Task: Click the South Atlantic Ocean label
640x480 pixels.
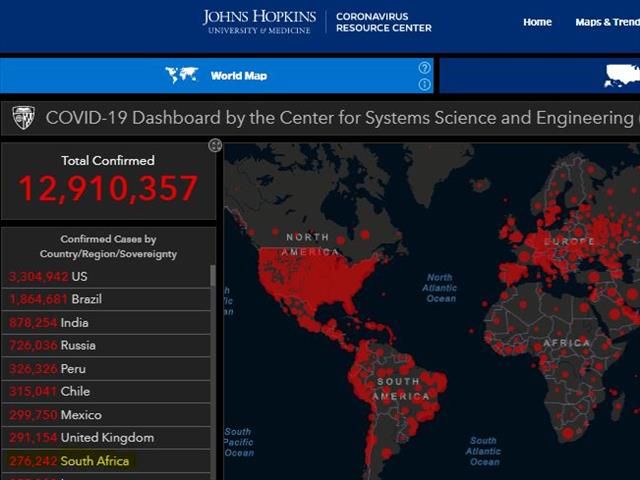Action: coord(484,451)
